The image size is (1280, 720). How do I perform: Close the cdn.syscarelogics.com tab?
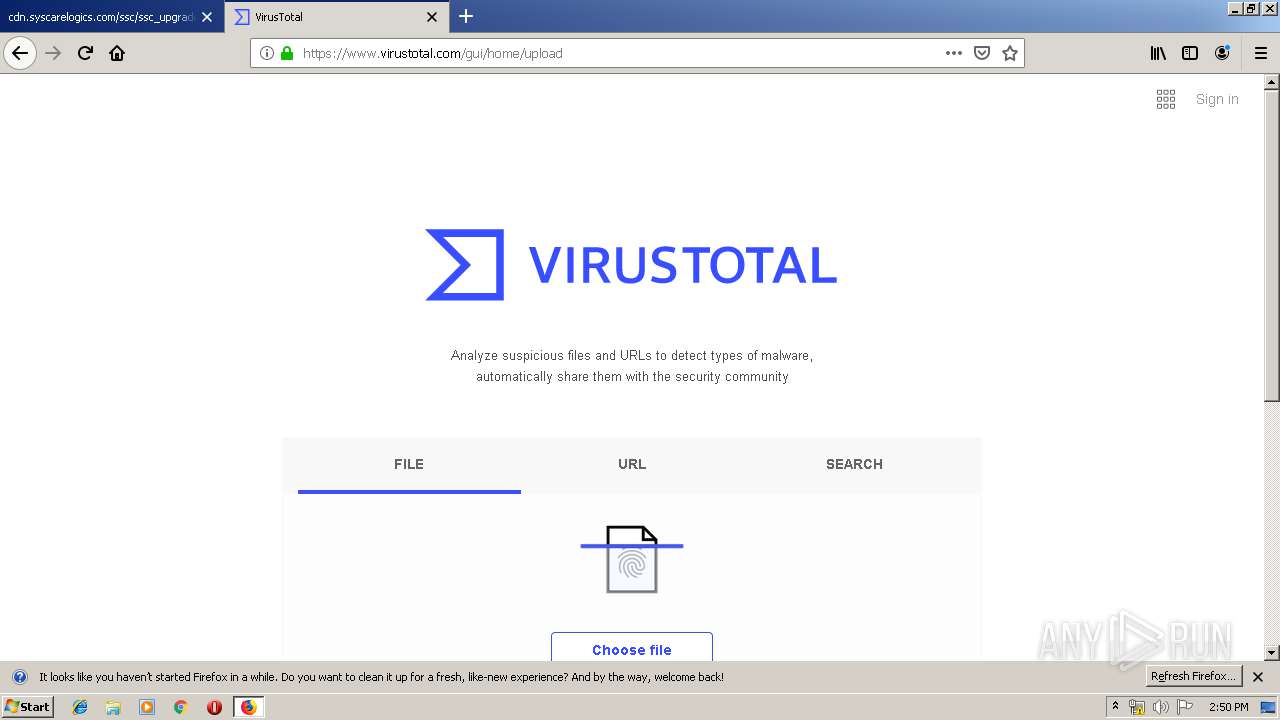point(207,17)
